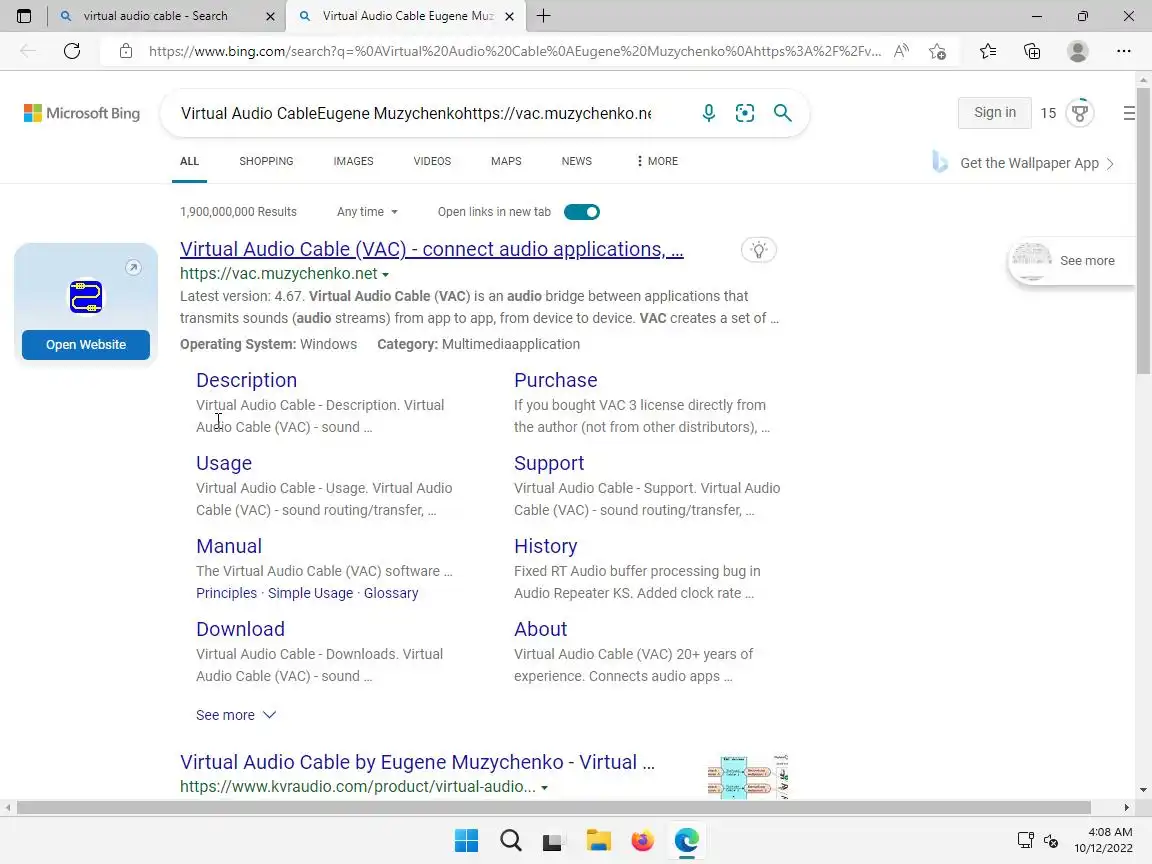Open the MORE search categories menu
1152x864 pixels.
(658, 161)
